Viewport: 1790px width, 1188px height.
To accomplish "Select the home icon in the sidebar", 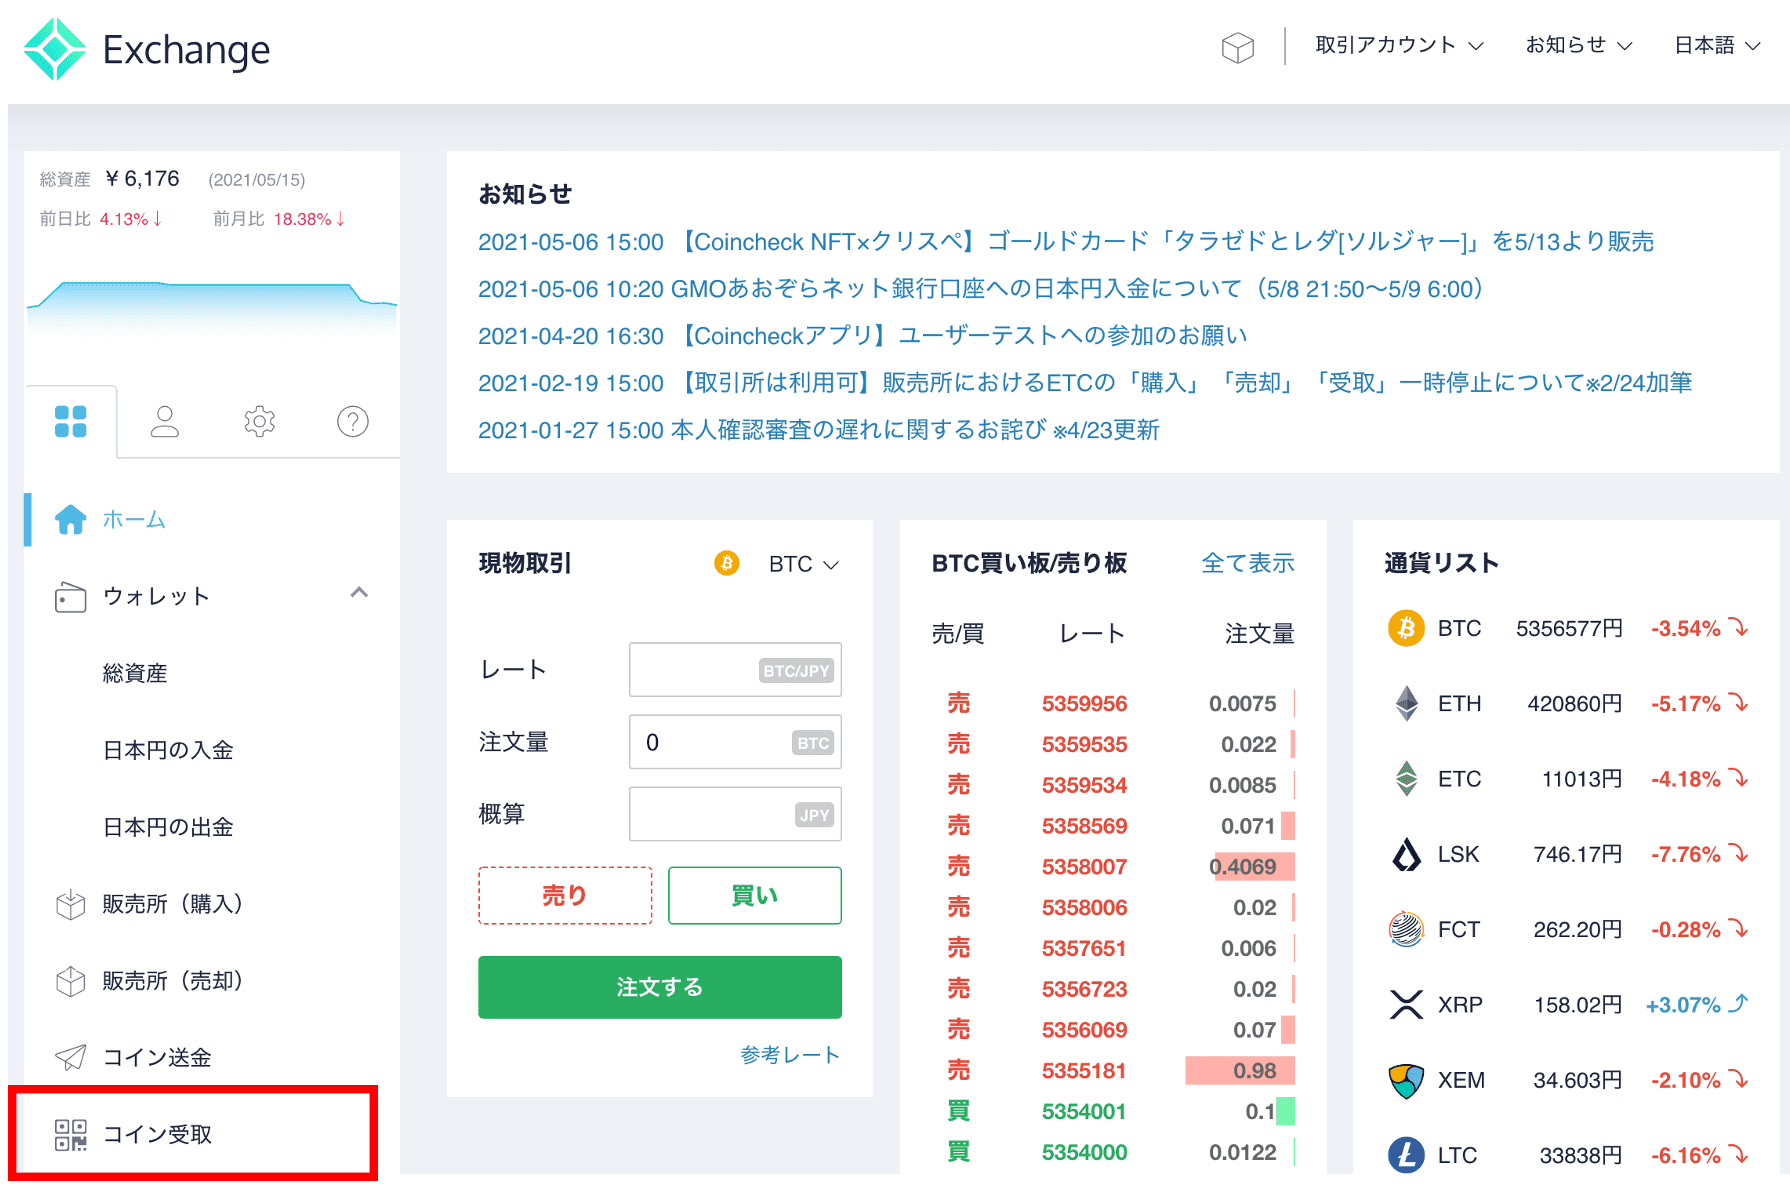I will pyautogui.click(x=69, y=519).
